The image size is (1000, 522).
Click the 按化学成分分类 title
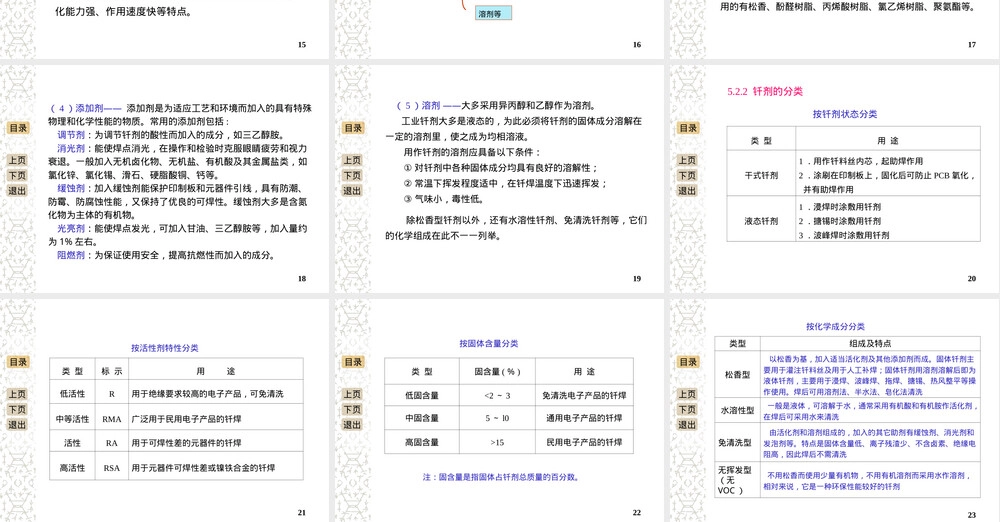(835, 326)
